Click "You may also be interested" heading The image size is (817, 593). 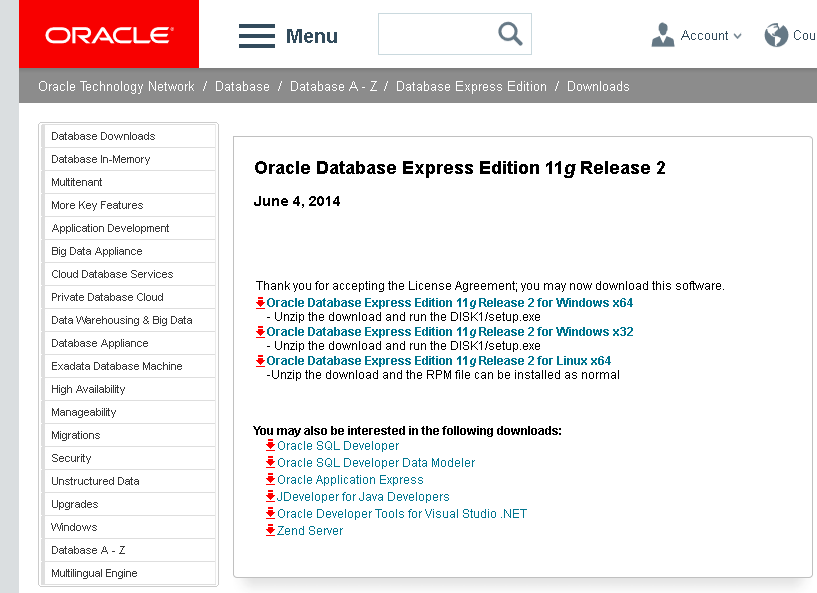click(407, 430)
